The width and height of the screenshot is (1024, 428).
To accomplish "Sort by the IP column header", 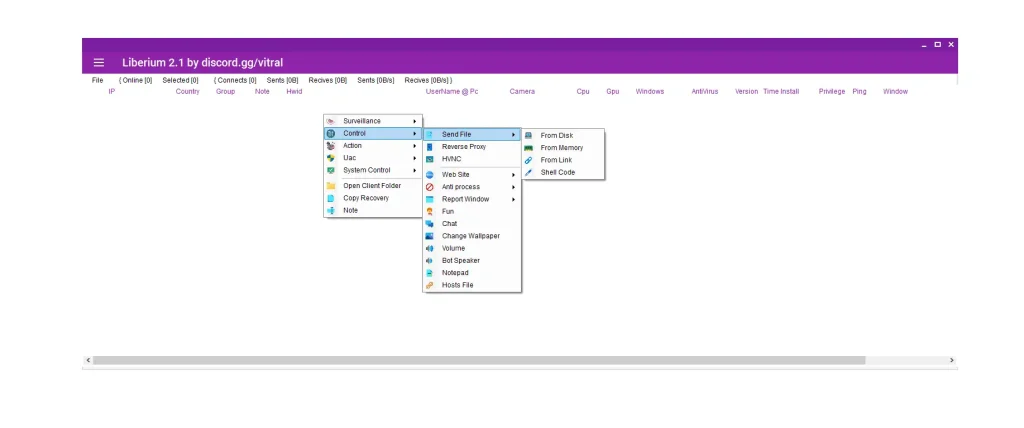I will click(112, 91).
